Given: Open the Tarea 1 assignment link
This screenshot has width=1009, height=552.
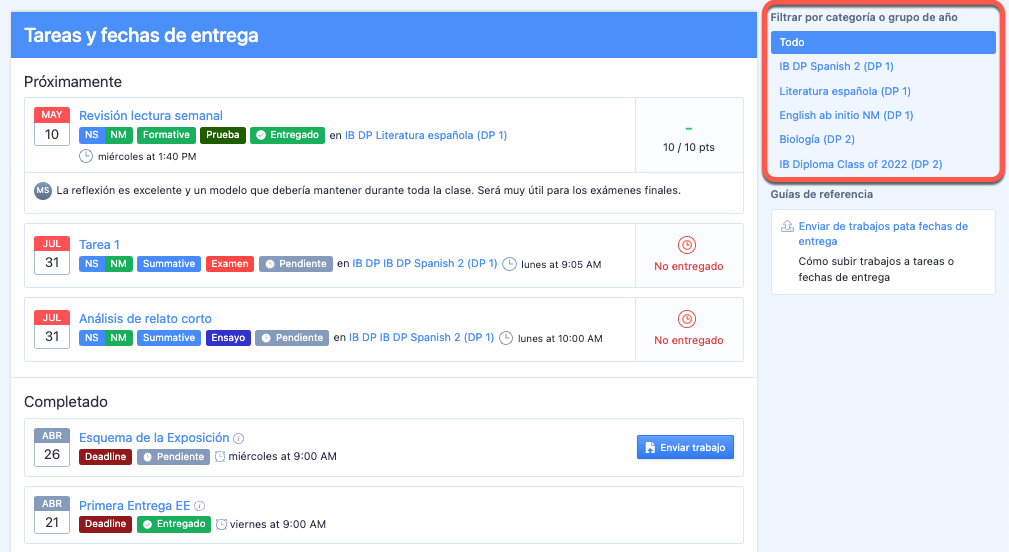Looking at the screenshot, I should (x=100, y=245).
